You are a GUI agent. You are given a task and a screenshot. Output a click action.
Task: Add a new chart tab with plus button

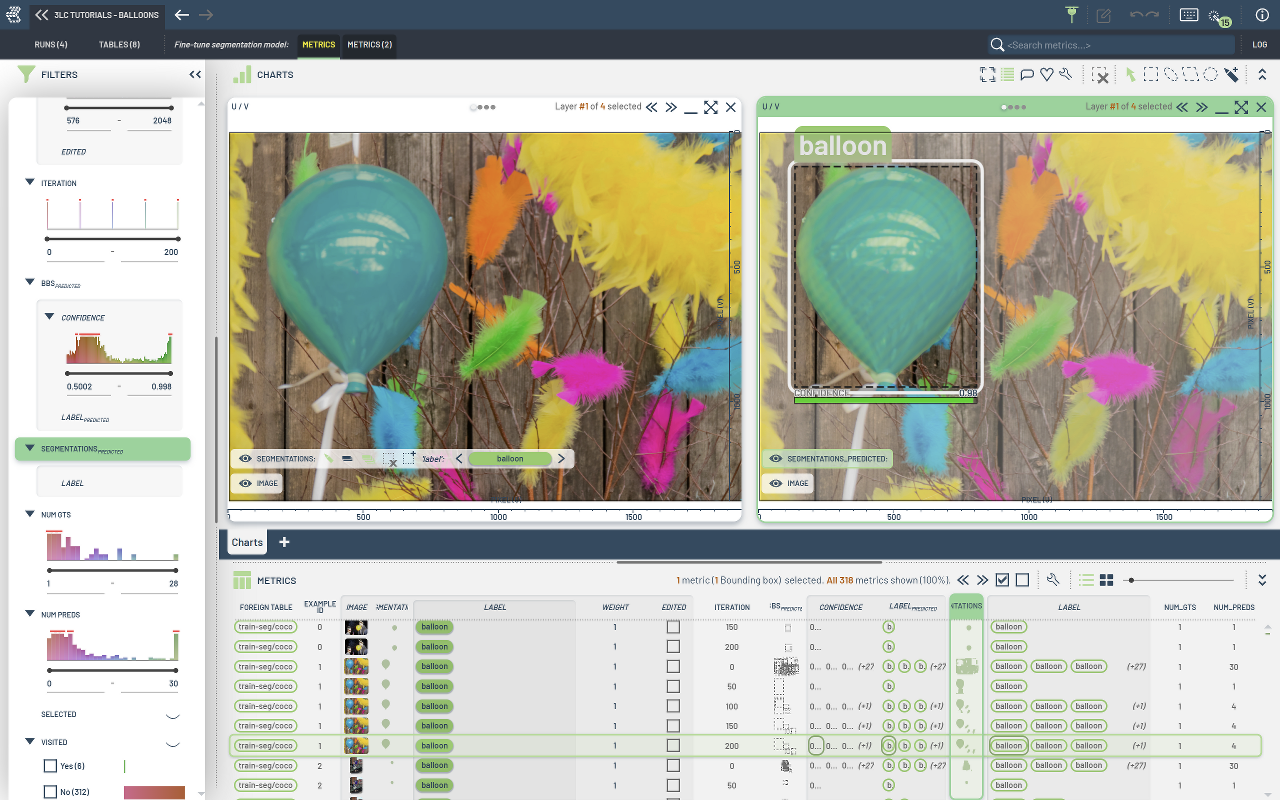284,542
